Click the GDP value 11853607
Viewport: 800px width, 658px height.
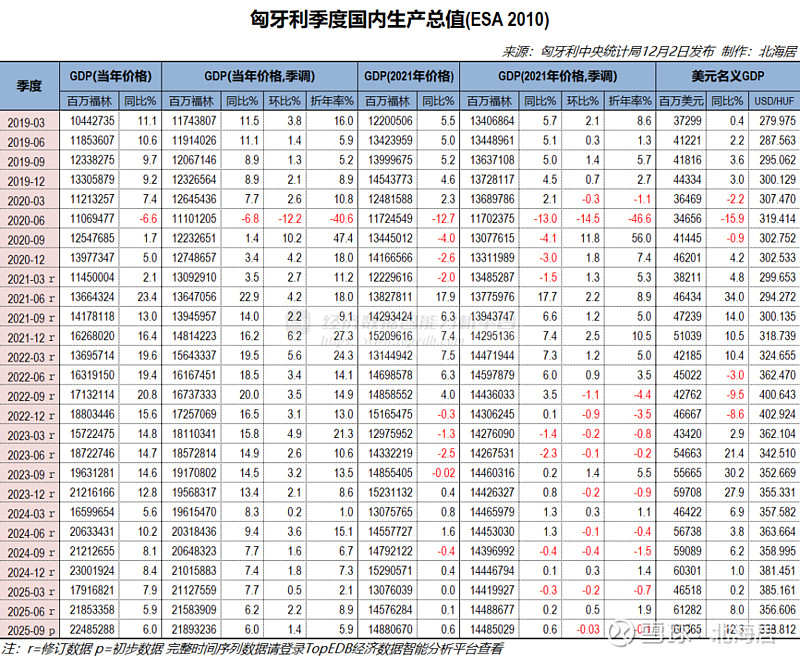(92, 140)
